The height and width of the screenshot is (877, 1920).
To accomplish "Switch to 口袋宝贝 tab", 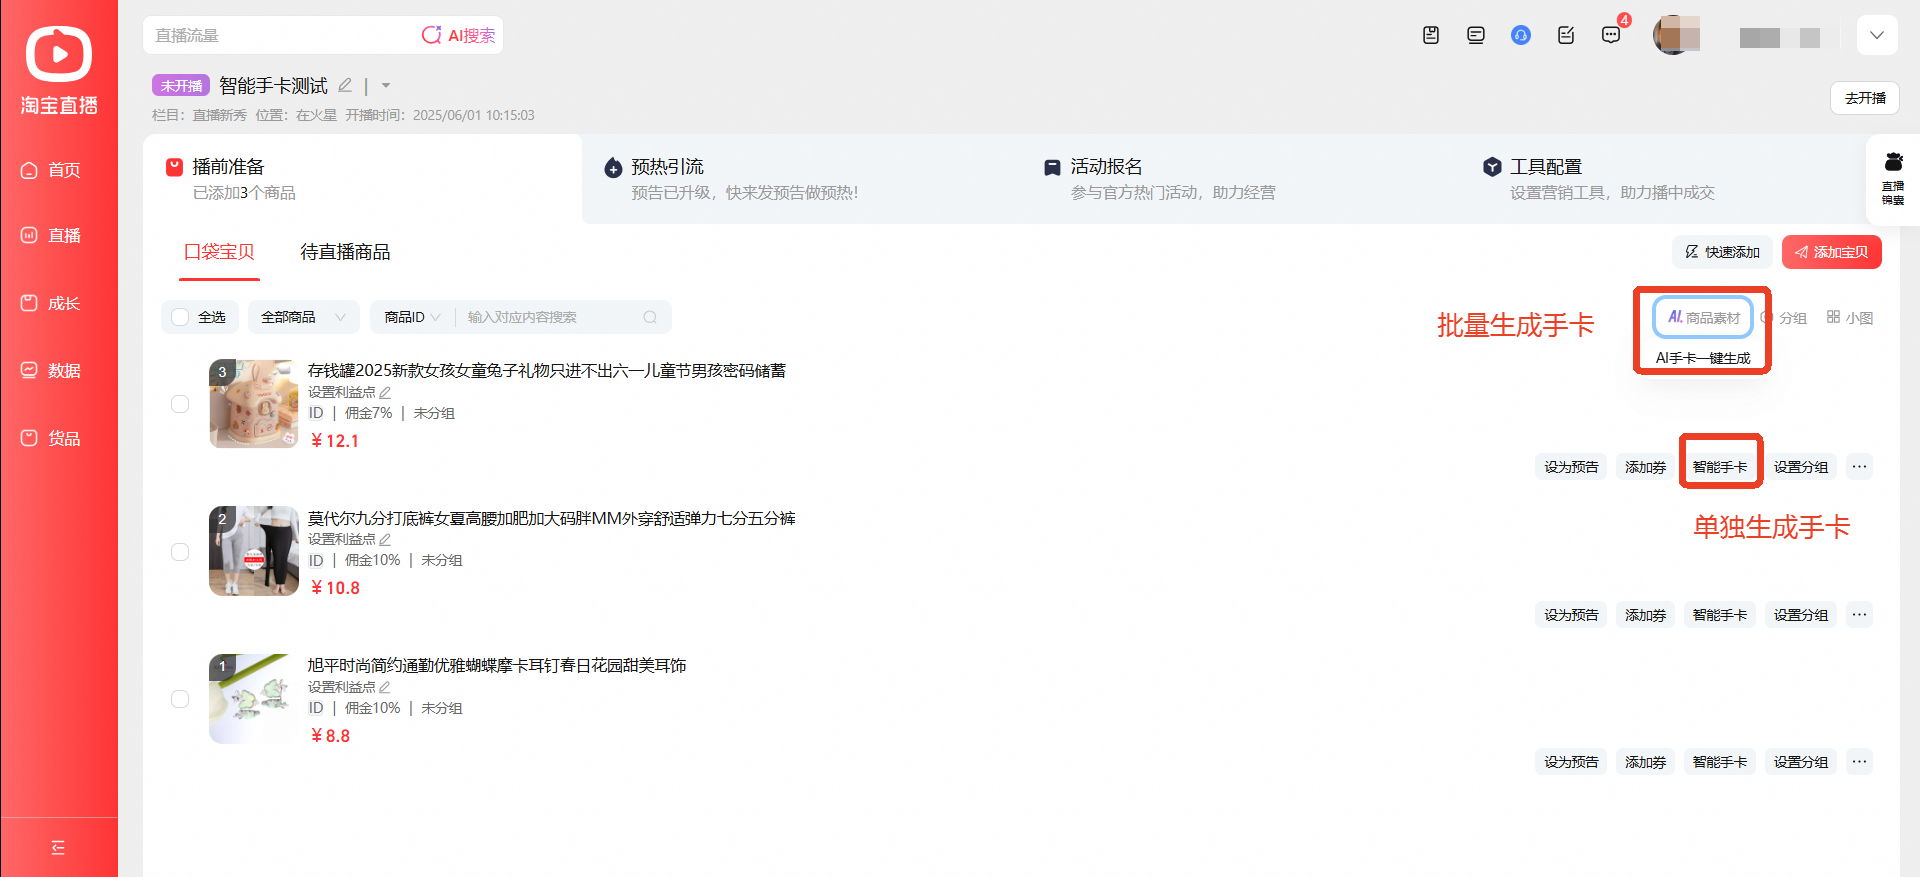I will [219, 252].
